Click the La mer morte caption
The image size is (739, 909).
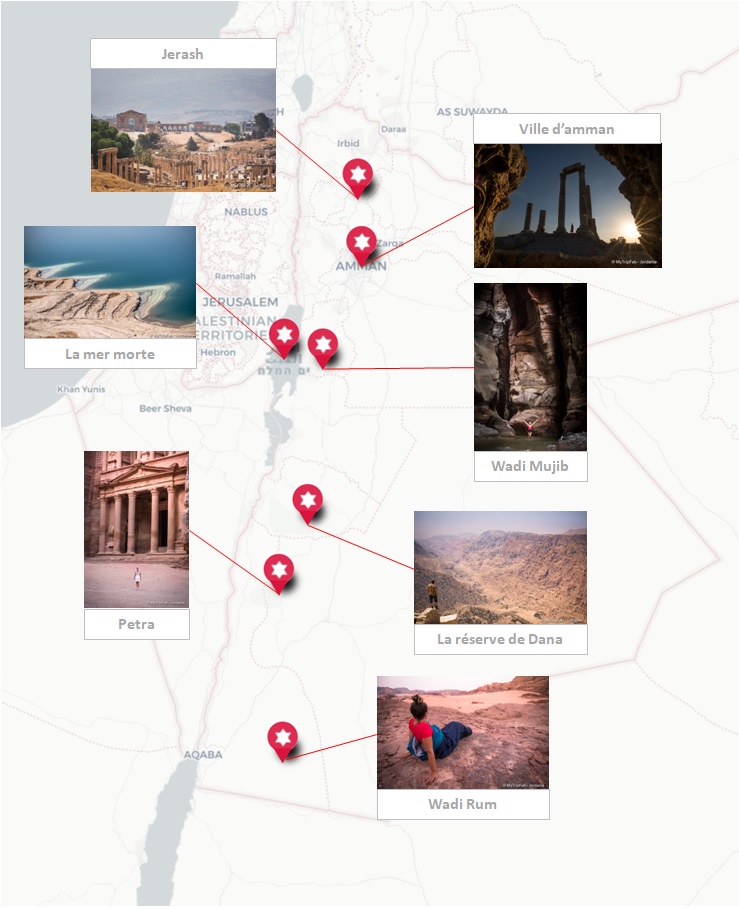(110, 354)
